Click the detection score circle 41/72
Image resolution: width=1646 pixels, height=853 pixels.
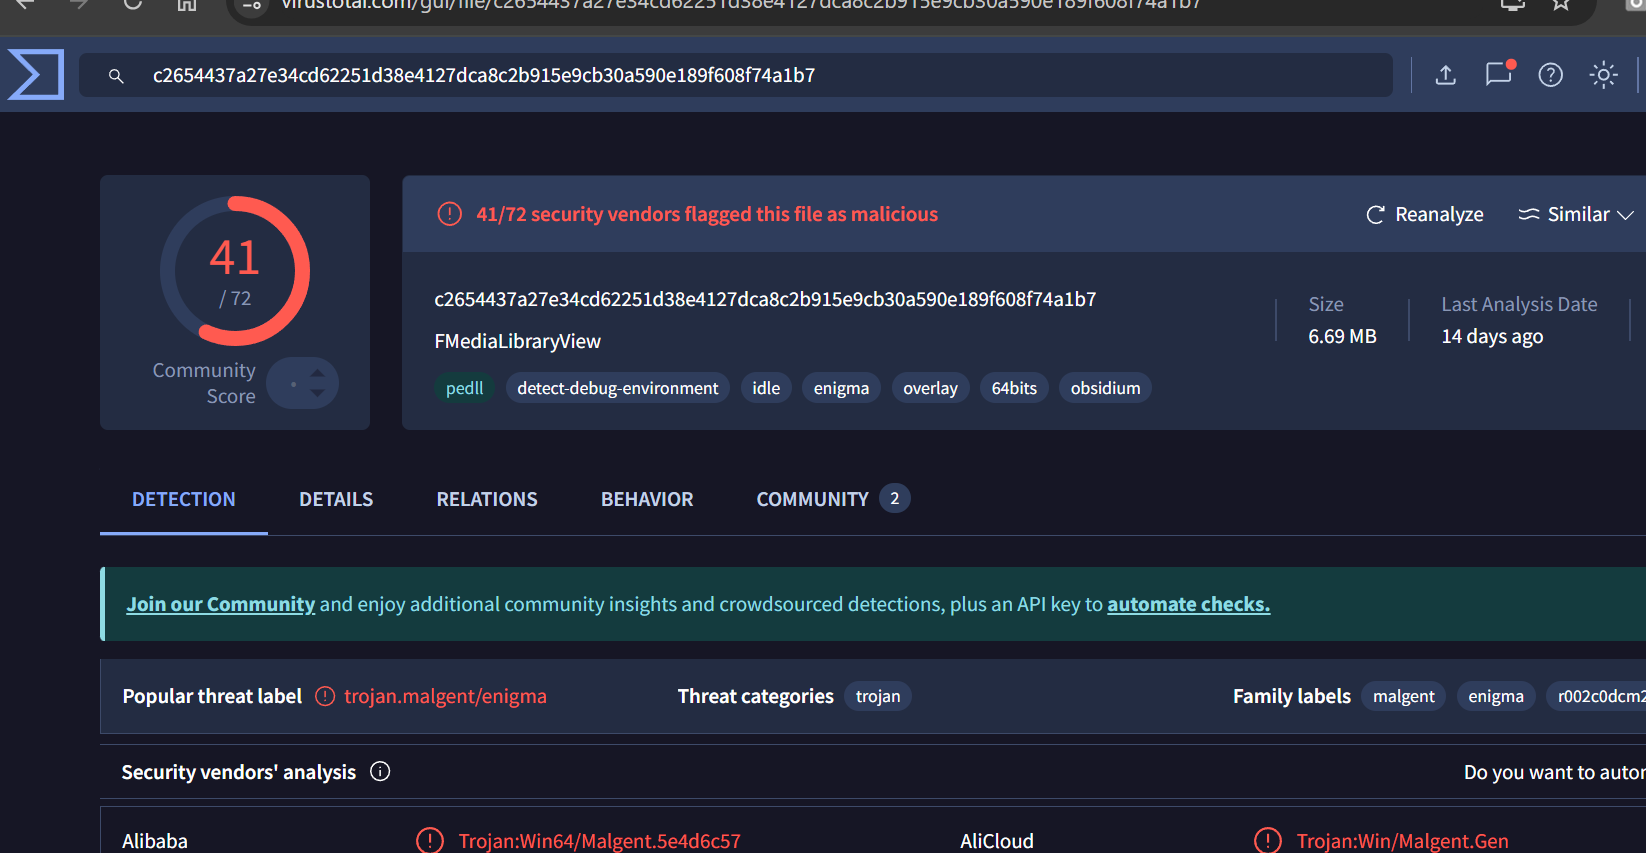point(235,271)
